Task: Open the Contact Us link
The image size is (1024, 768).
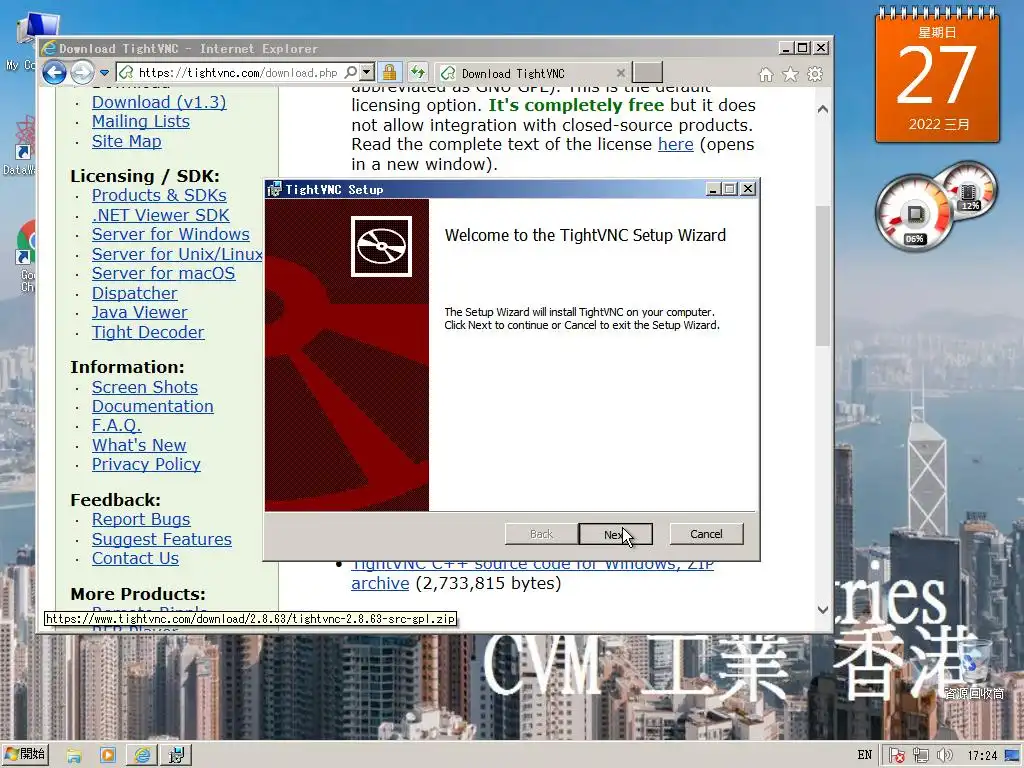Action: click(x=135, y=558)
